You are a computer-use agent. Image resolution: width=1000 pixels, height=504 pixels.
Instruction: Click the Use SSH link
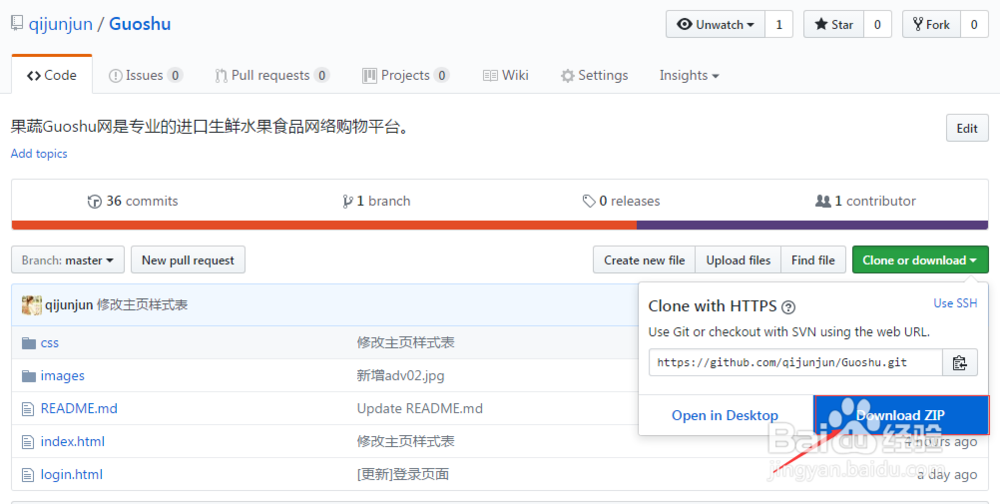pyautogui.click(x=955, y=304)
